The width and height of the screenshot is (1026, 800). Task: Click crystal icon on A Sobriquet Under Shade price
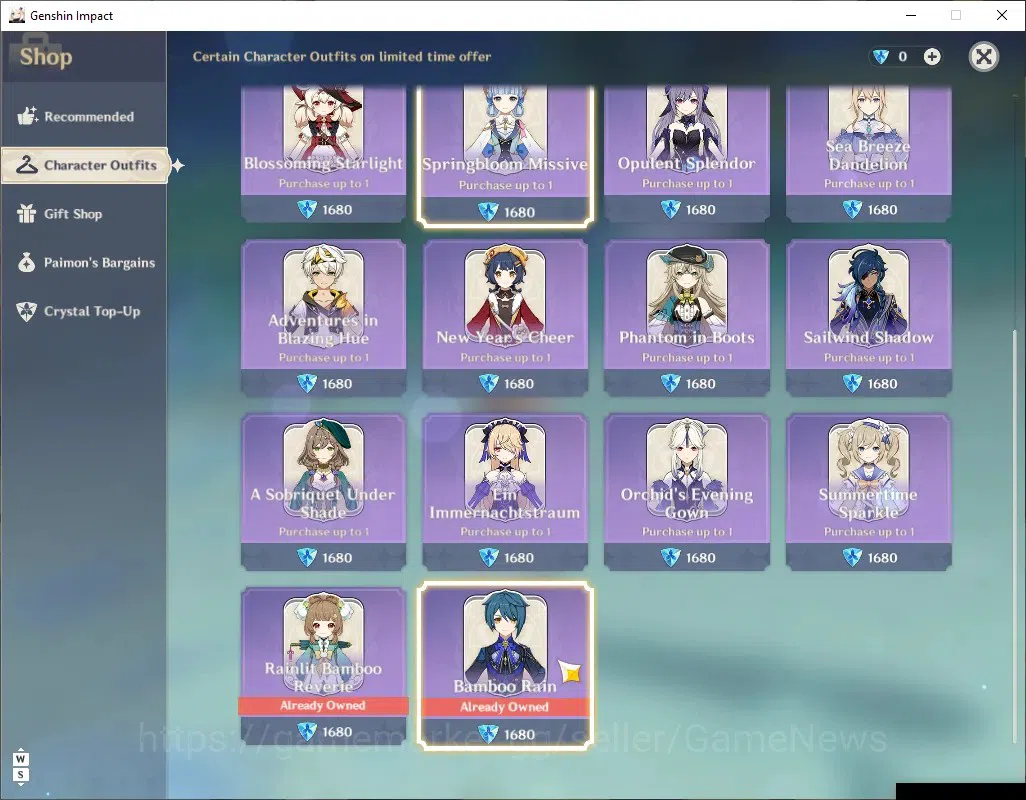(307, 558)
